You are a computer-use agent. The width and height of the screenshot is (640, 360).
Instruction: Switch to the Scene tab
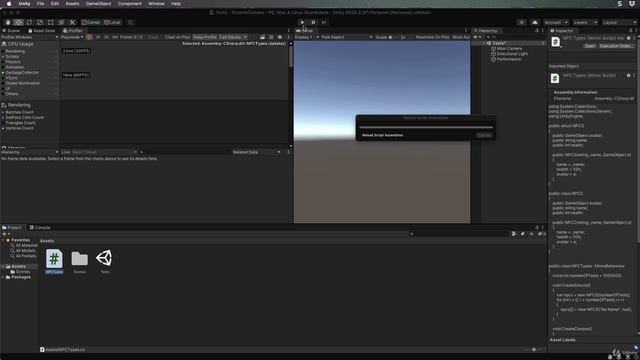[11, 31]
